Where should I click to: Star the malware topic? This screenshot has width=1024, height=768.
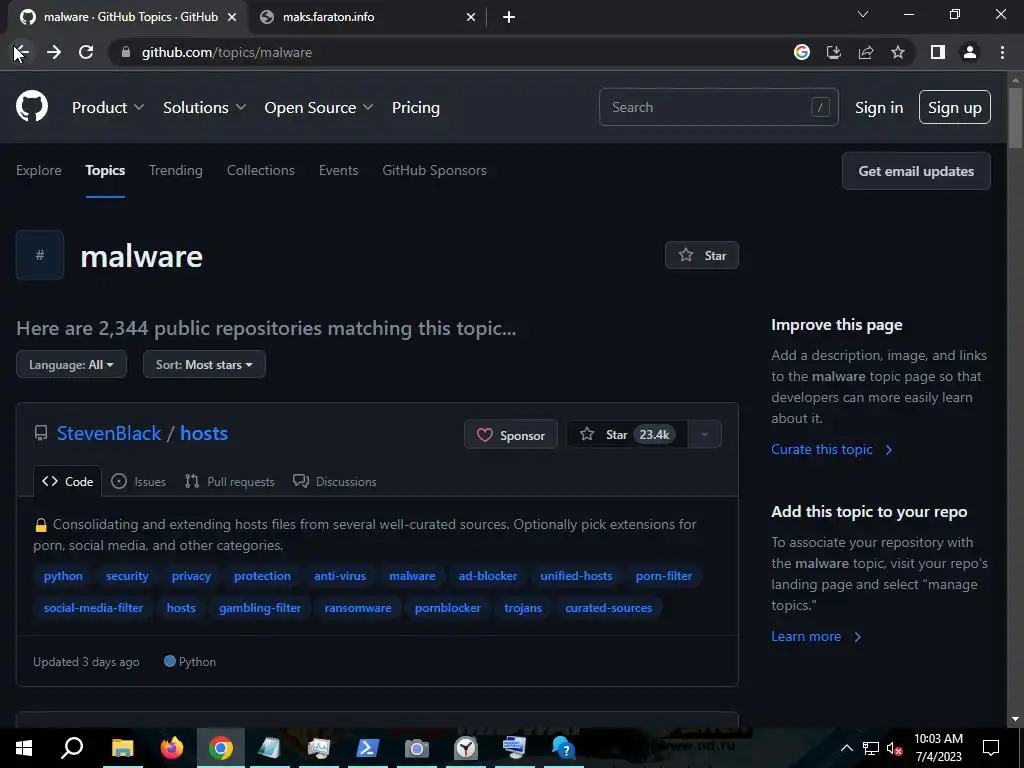coord(702,255)
